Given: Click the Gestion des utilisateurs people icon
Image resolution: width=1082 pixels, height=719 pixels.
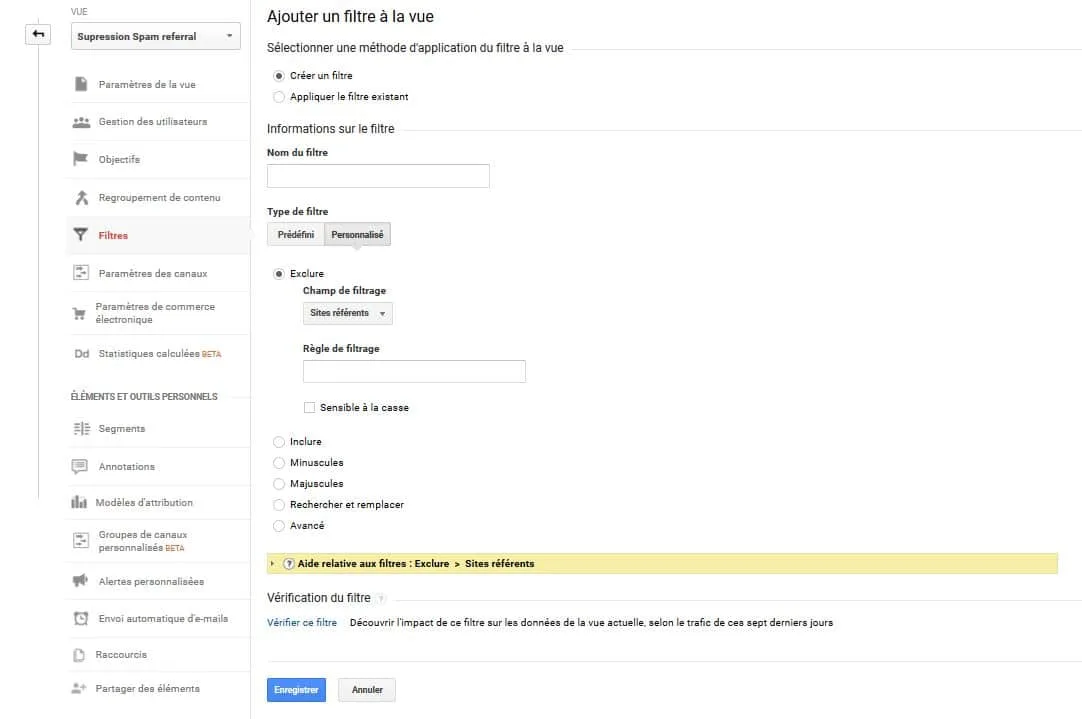Looking at the screenshot, I should click(x=81, y=122).
